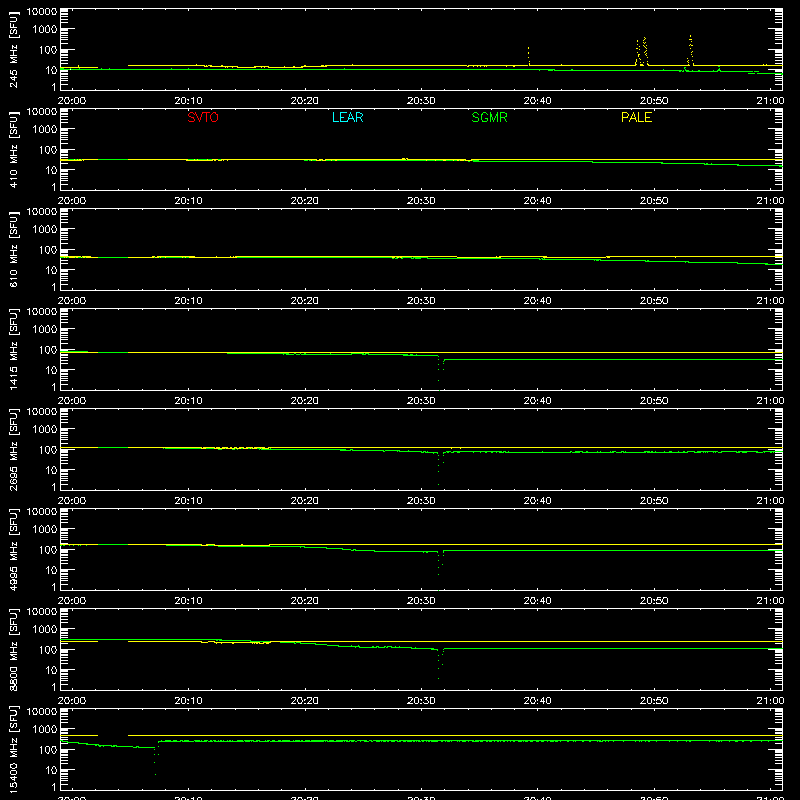Click the cyan LEAR station label
The width and height of the screenshot is (800, 800).
pos(347,117)
